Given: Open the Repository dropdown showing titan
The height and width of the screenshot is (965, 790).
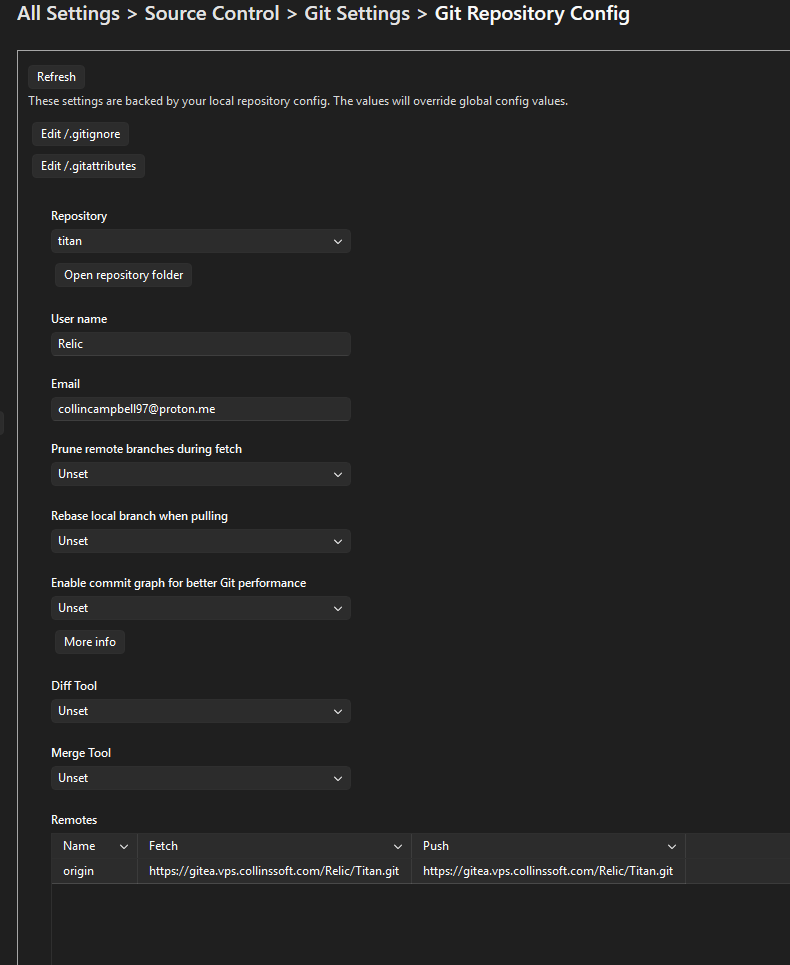Looking at the screenshot, I should (200, 241).
